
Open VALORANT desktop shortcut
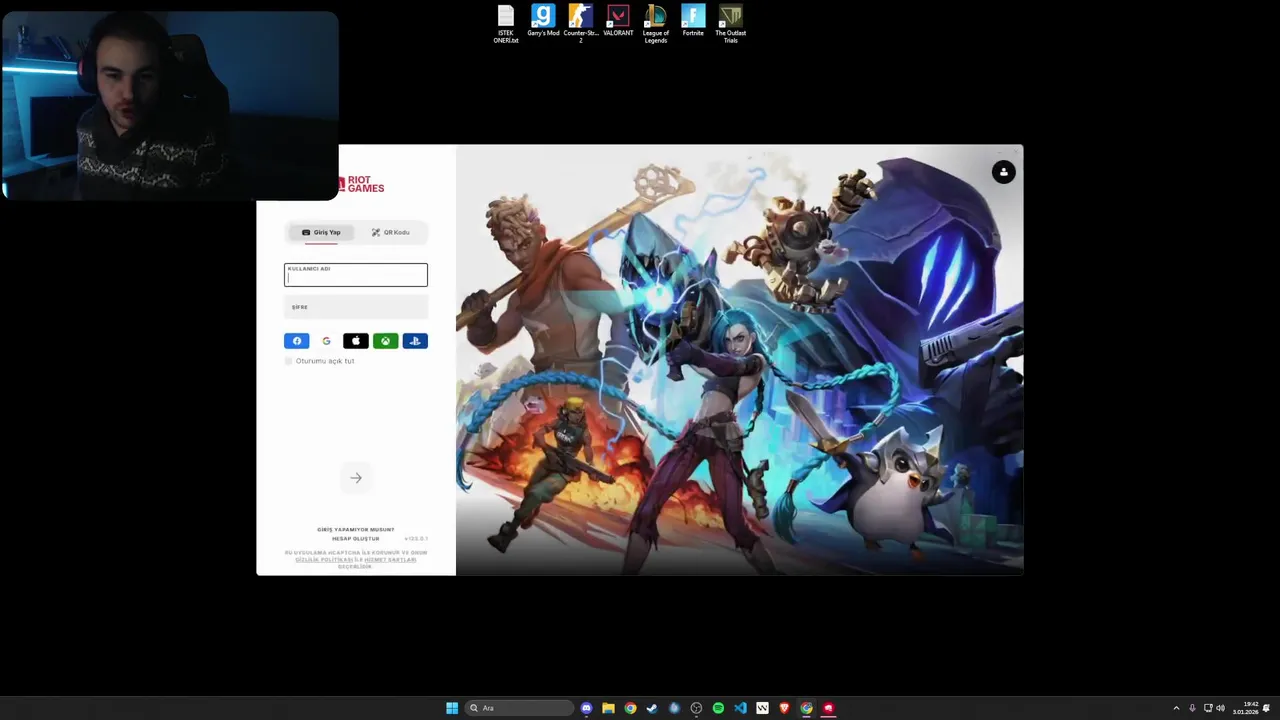(x=618, y=21)
